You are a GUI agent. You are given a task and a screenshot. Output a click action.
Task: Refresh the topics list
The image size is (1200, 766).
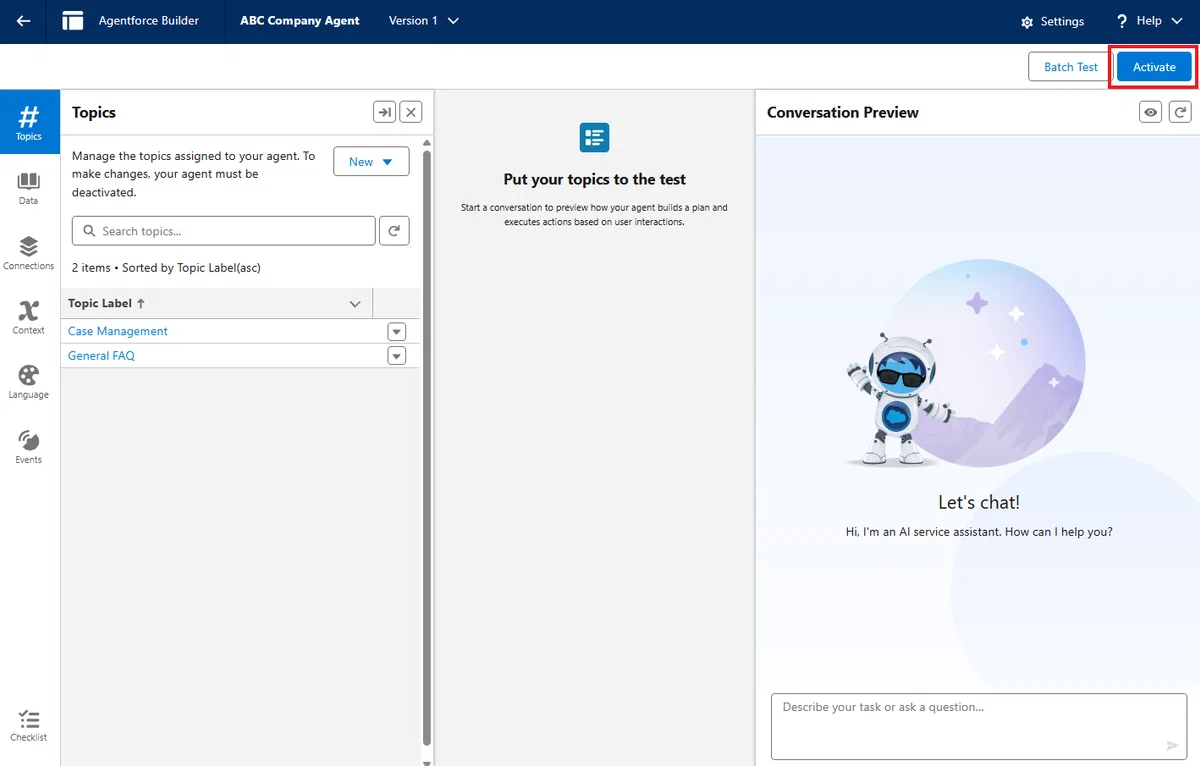point(394,231)
